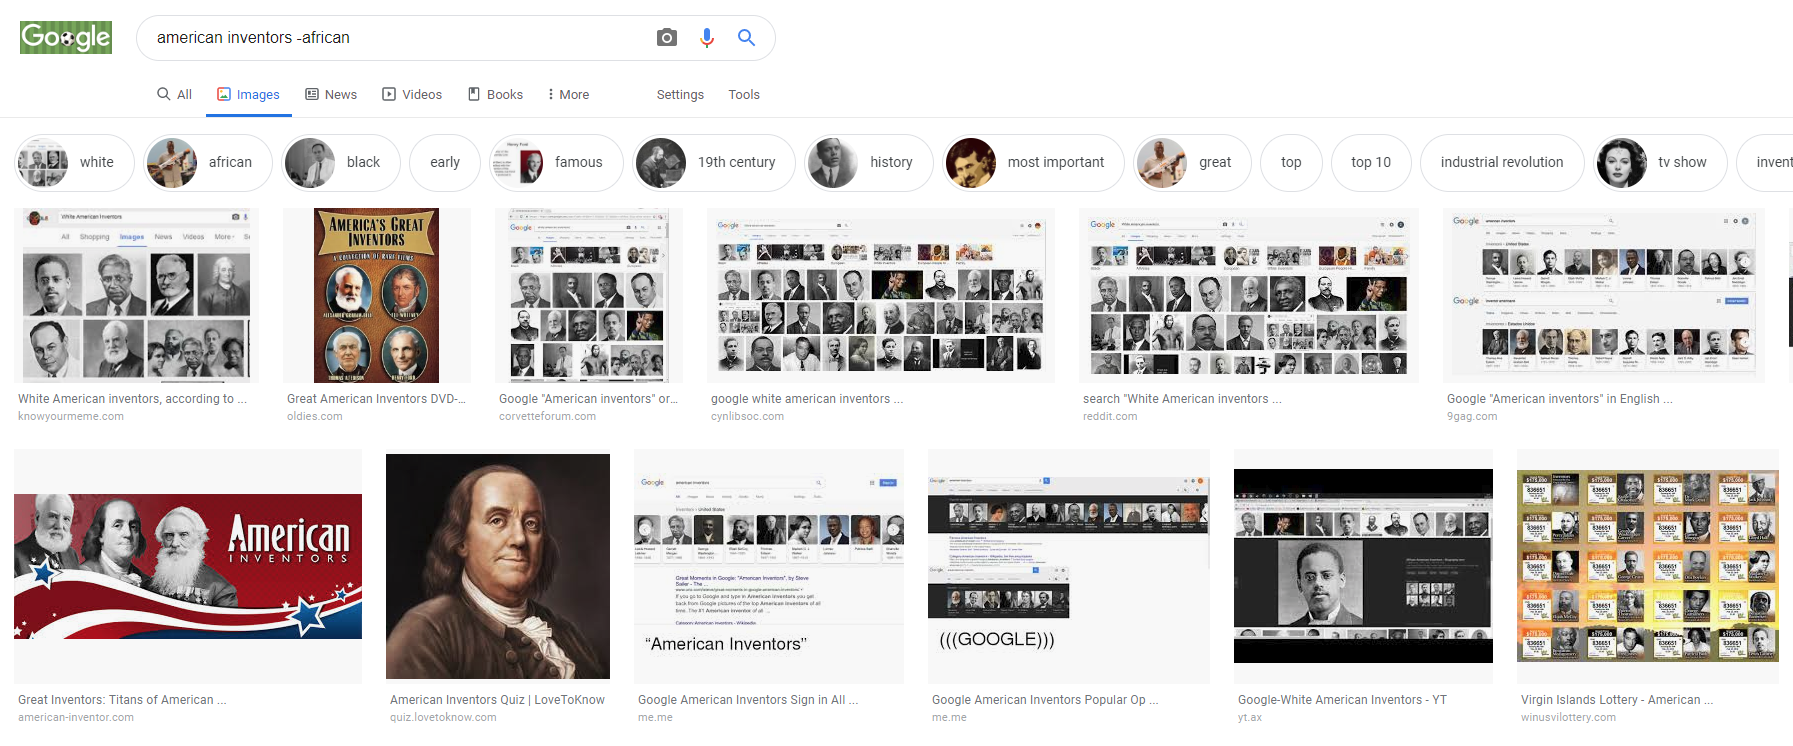1793x746 pixels.
Task: Open the reddit.com image result
Action: [x=1249, y=295]
